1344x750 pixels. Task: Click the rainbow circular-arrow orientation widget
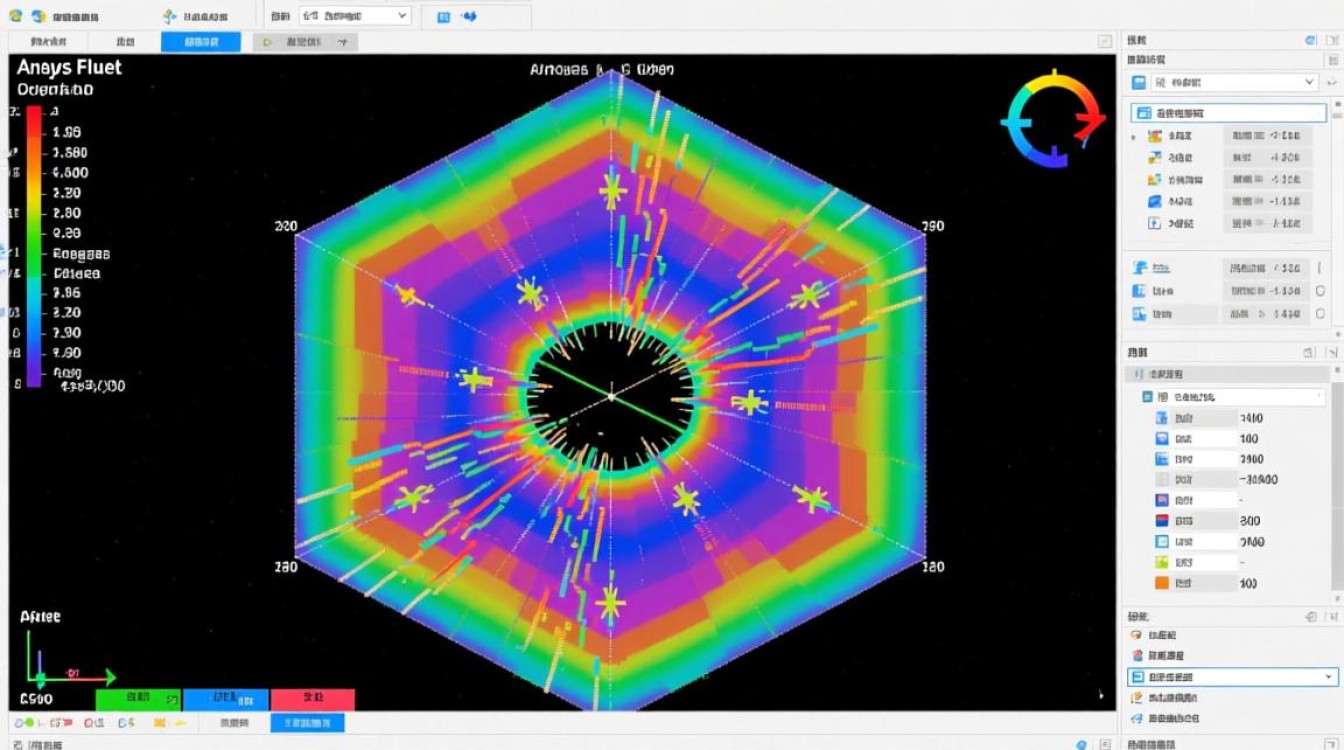[1053, 120]
